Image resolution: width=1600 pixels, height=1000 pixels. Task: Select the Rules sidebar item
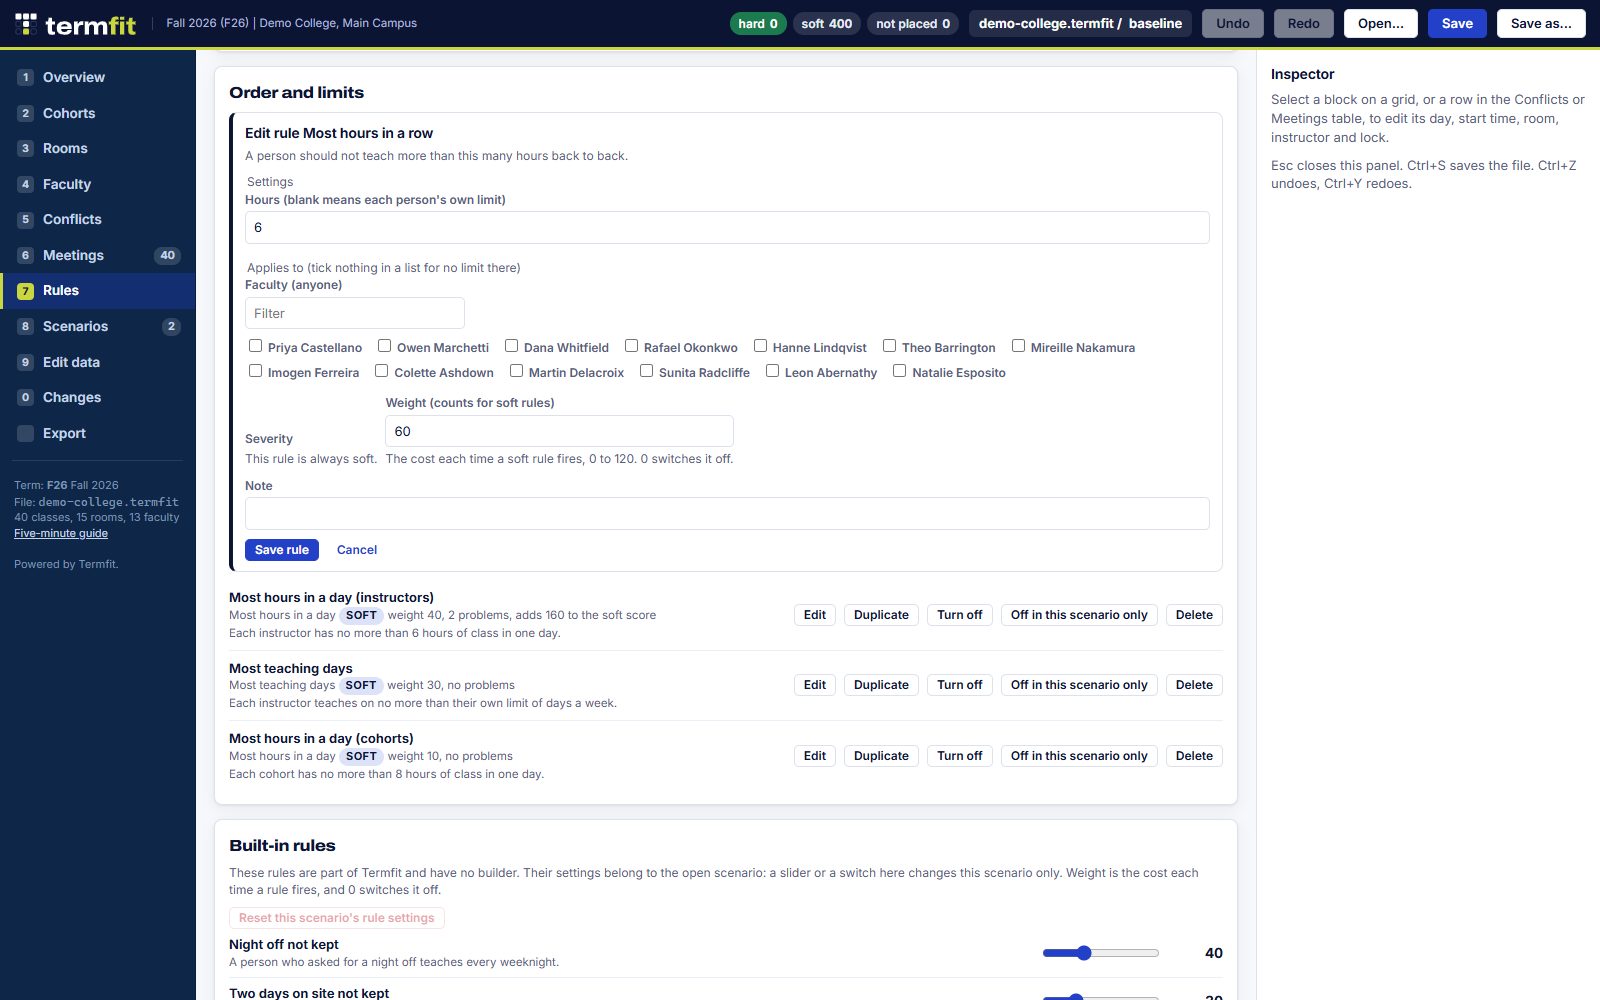[98, 290]
